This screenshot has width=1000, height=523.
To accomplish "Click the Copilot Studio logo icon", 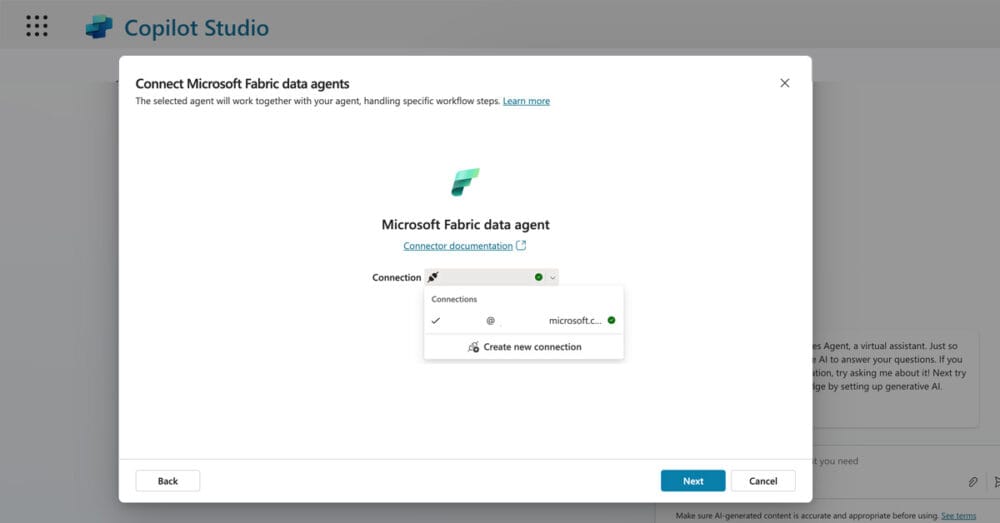I will 99,27.
